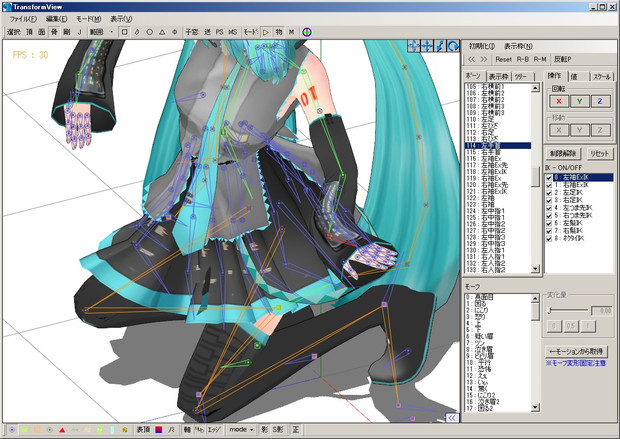Screen dimensions: 620x439
Task: Click the red-blue square icon in bottom bar
Action: point(159,430)
